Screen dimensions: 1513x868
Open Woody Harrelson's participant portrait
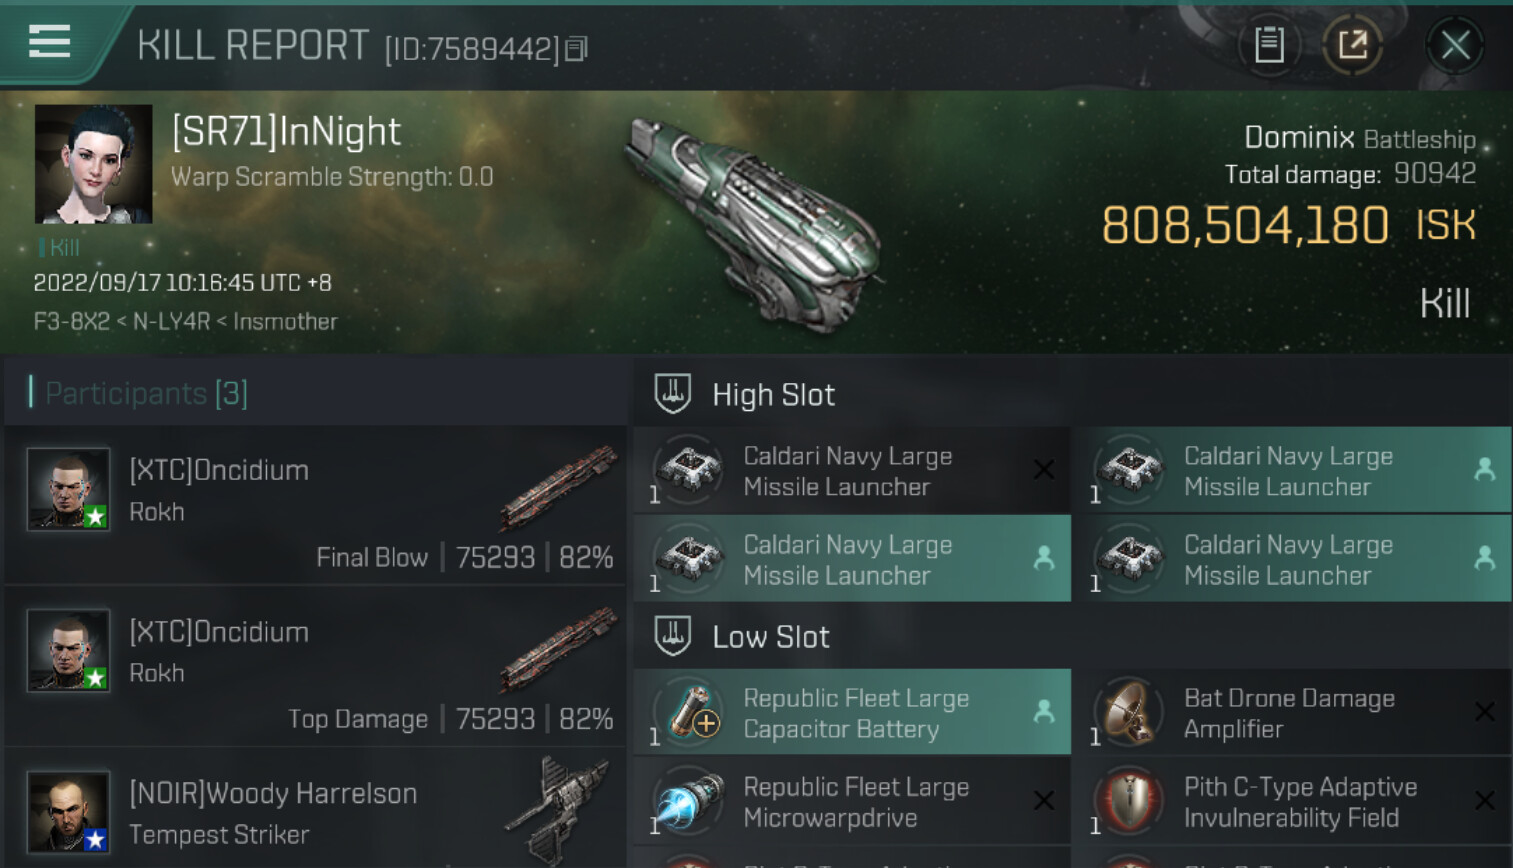[x=68, y=811]
